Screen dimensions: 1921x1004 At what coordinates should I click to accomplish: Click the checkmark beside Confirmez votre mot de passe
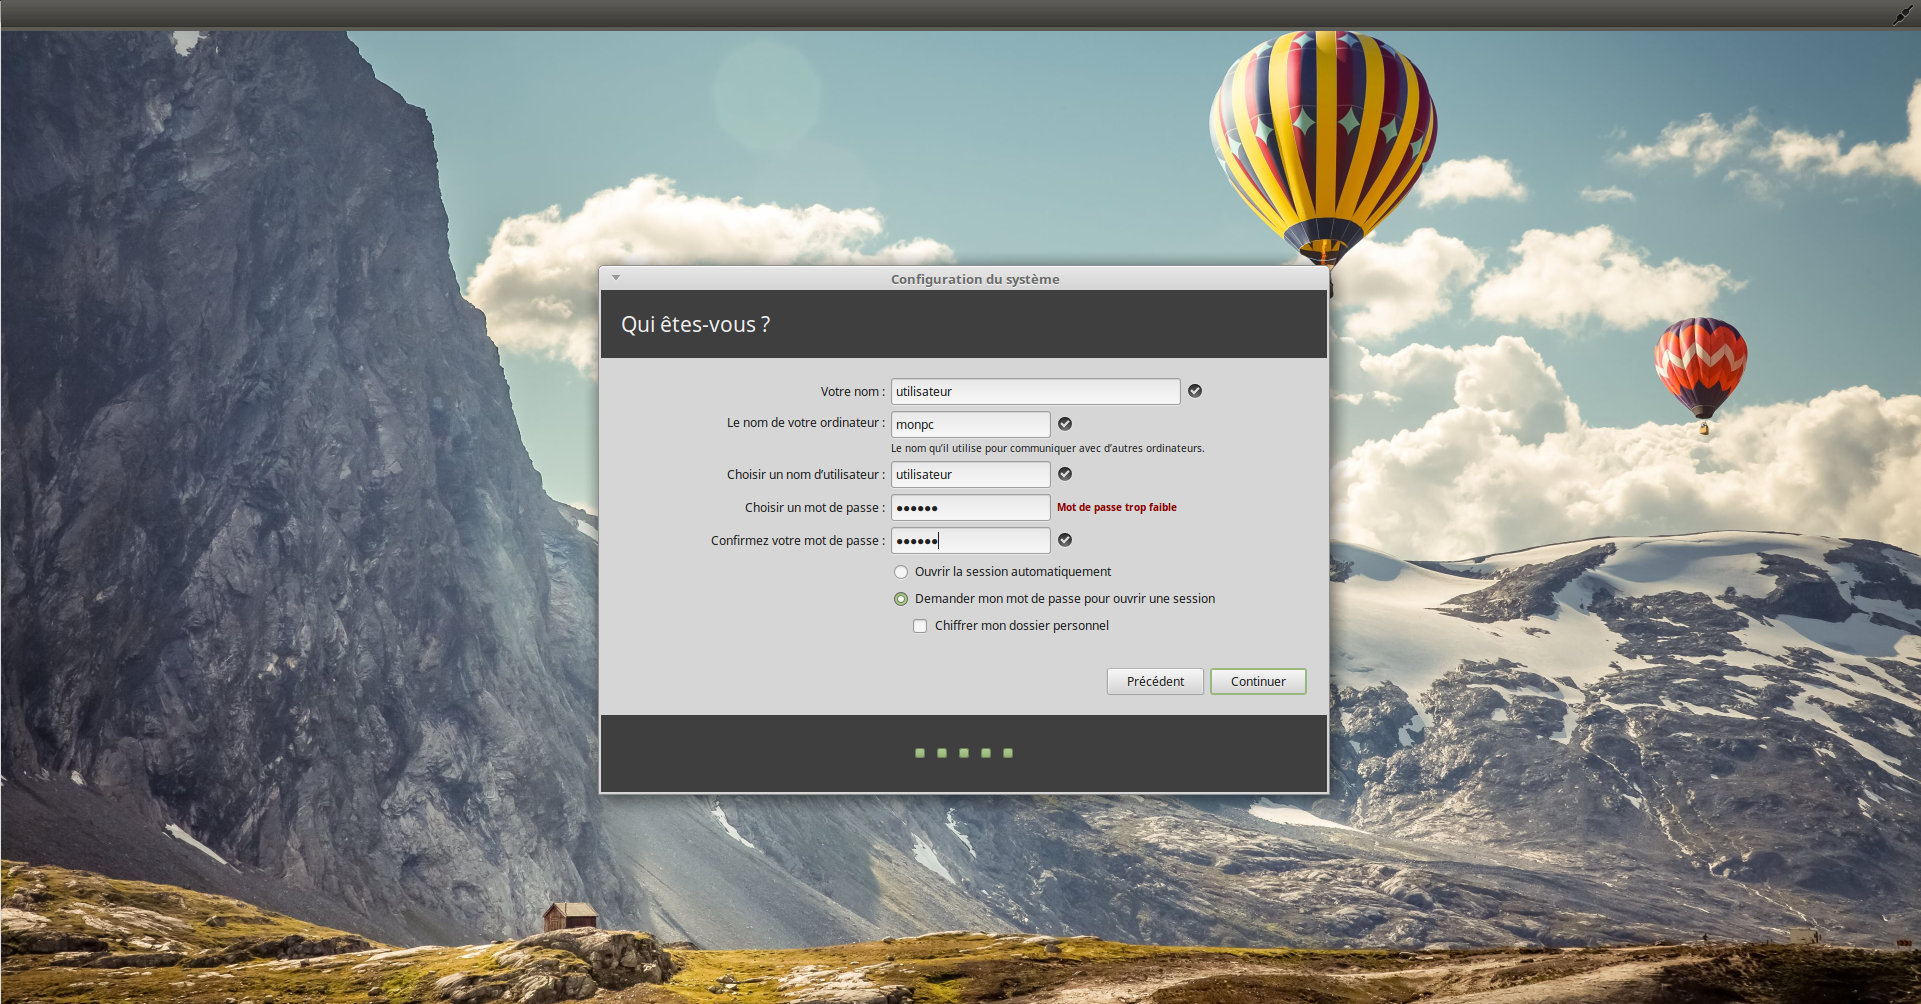click(x=1065, y=540)
